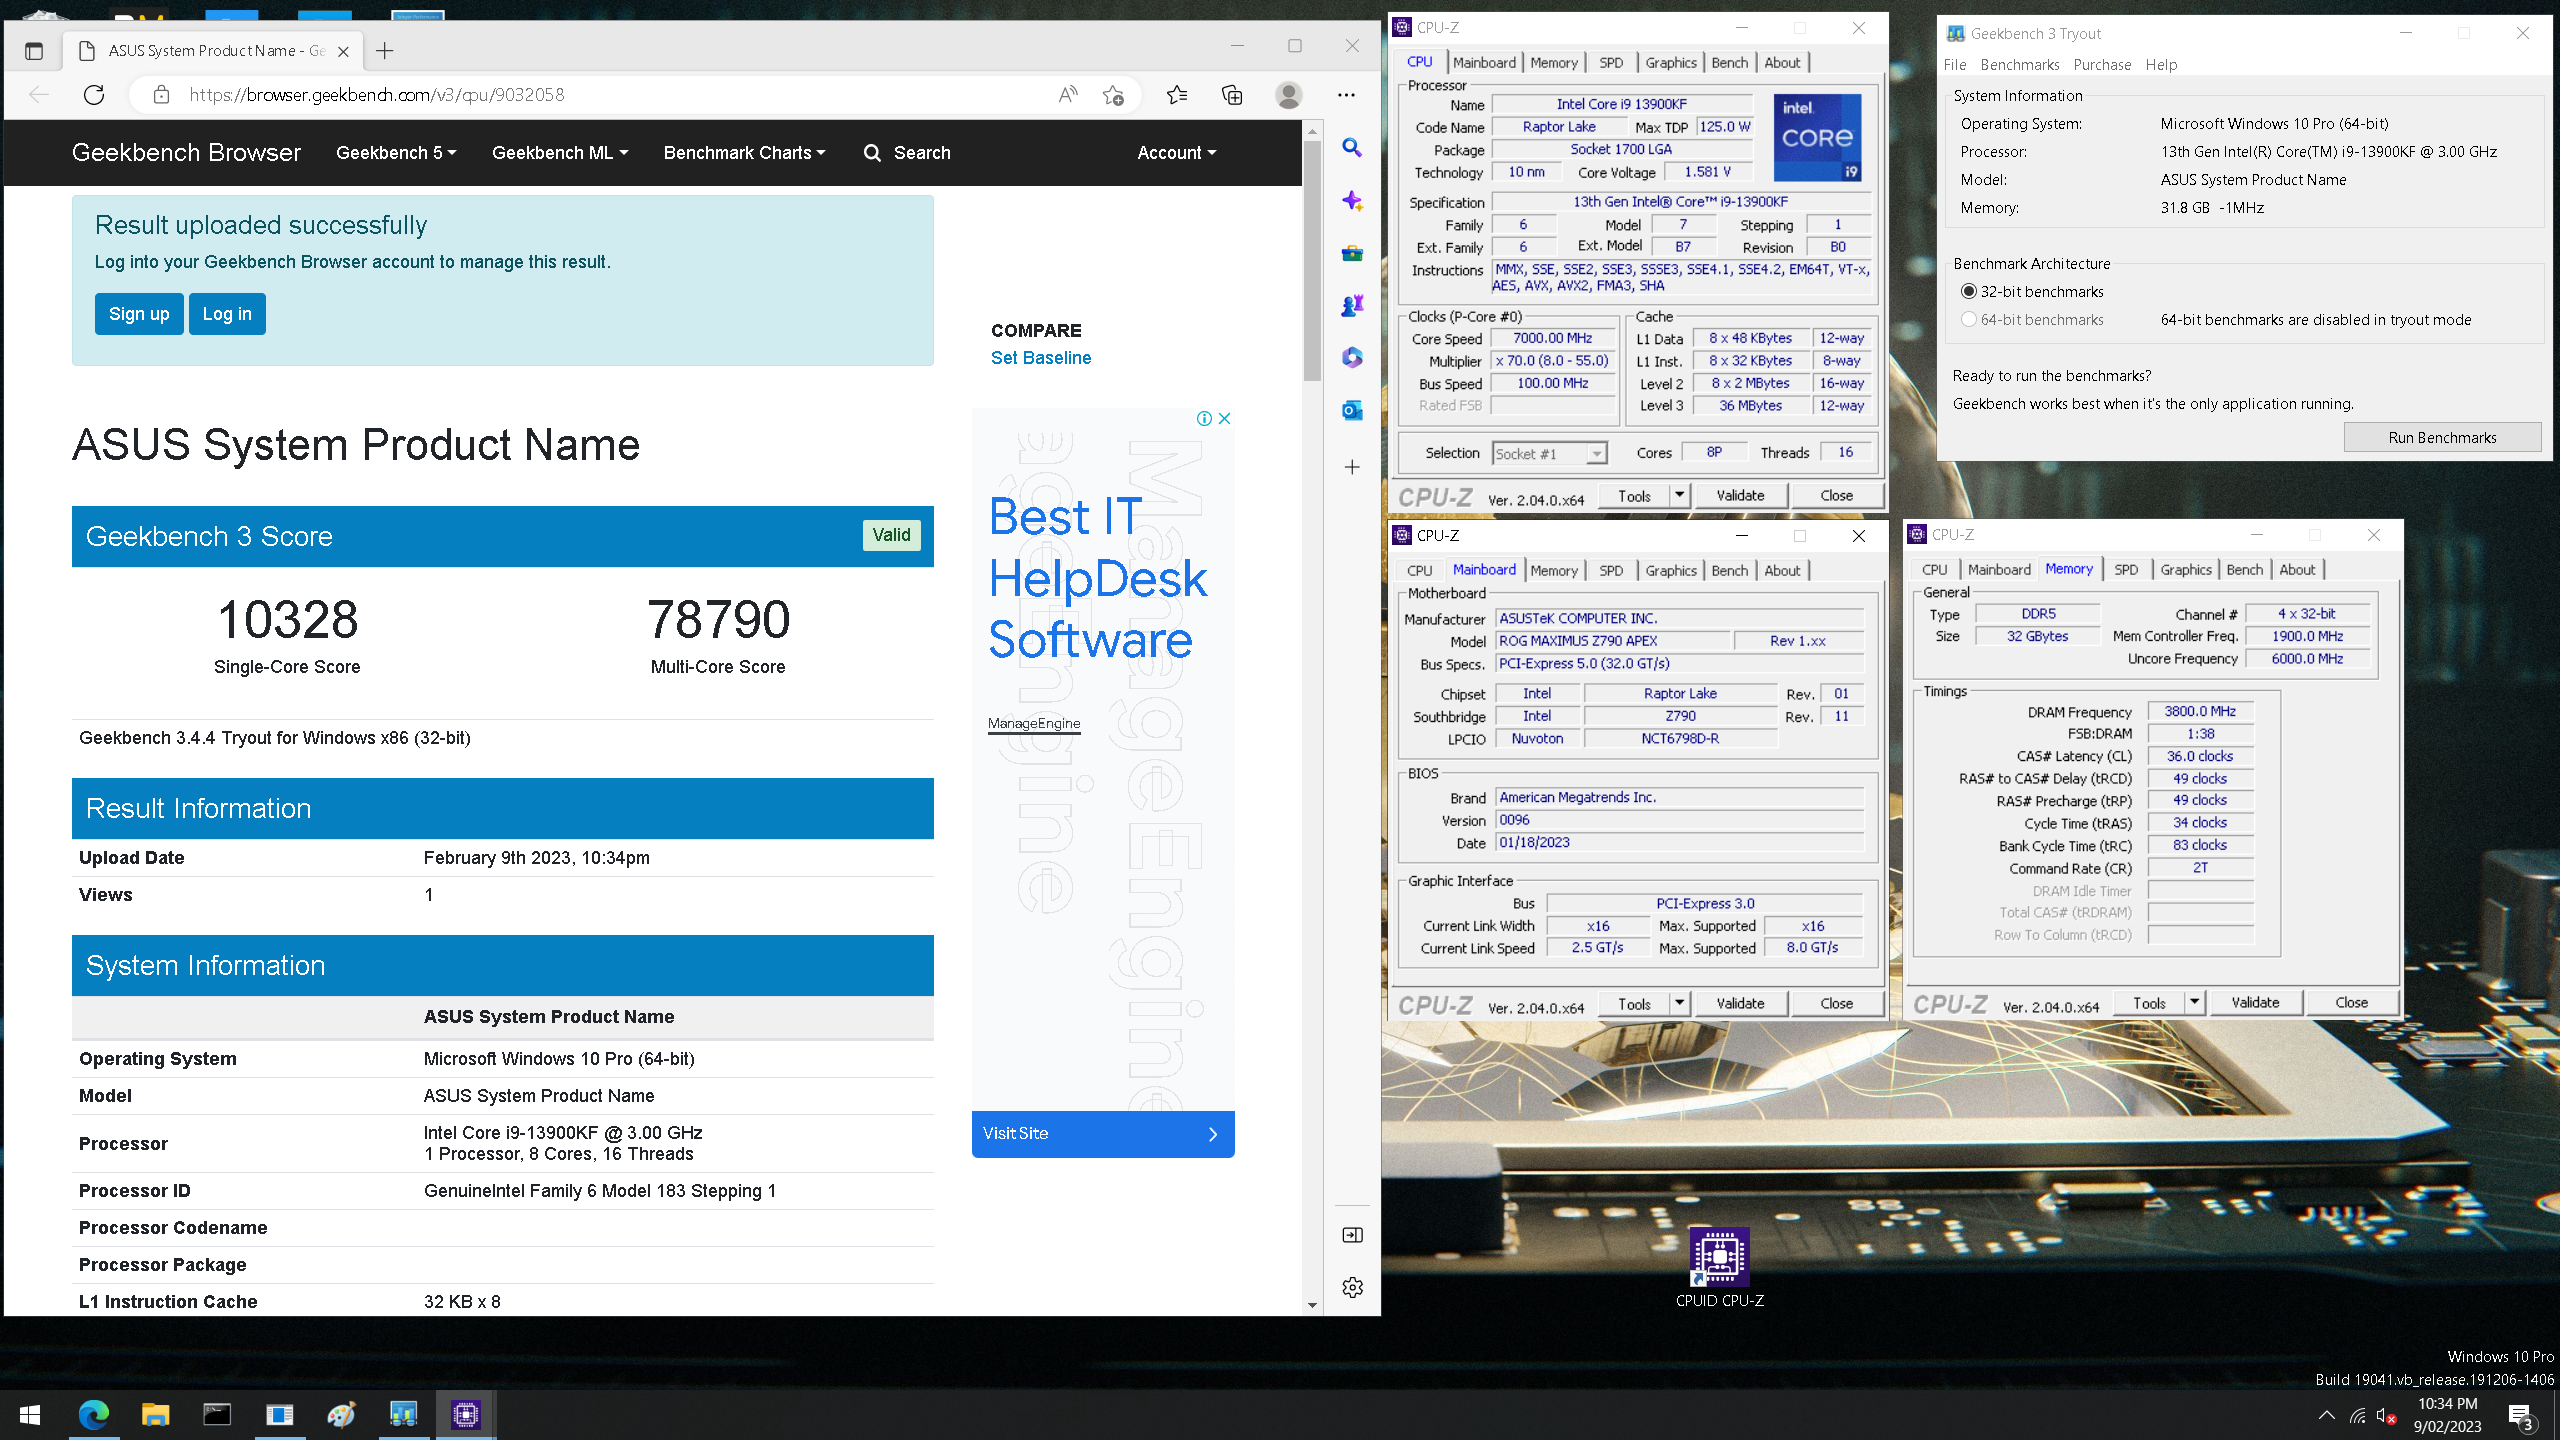Screen dimensions: 2560x1440
Task: Open SPD tab in Mainboard CPU-Z window
Action: point(1611,570)
